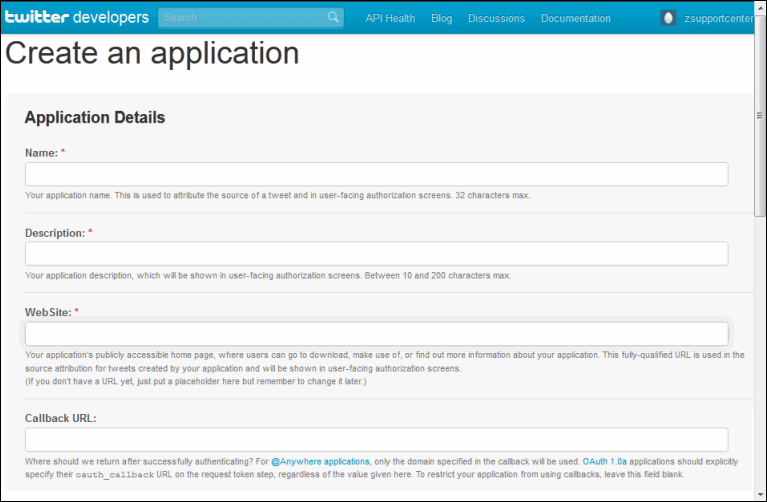Open the zsupportcenter account menu
The image size is (767, 502).
tap(718, 18)
